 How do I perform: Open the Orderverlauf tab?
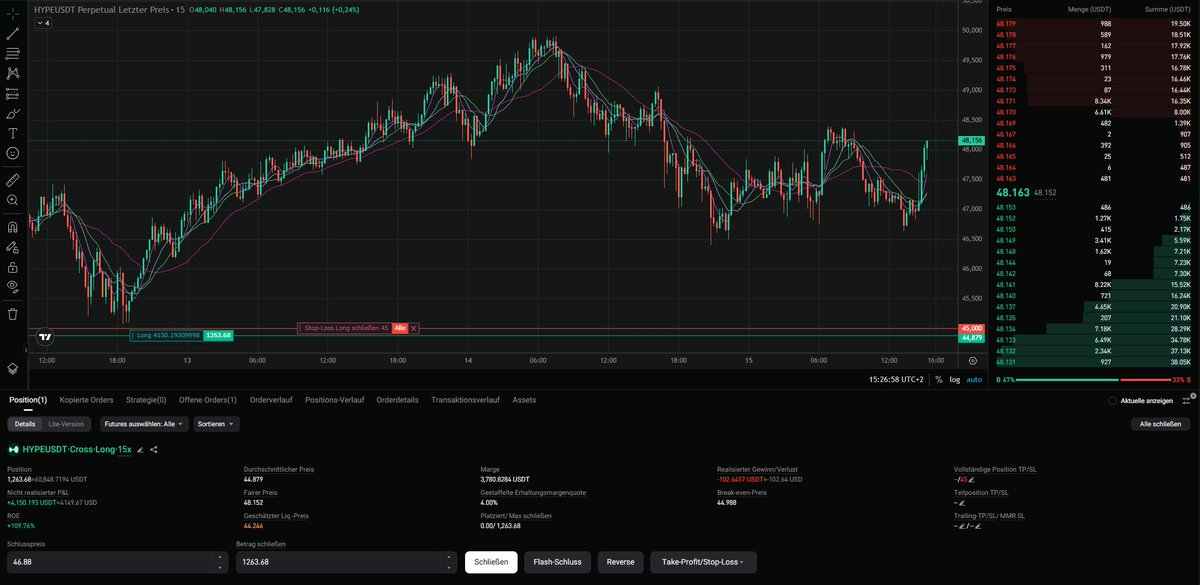pos(271,399)
